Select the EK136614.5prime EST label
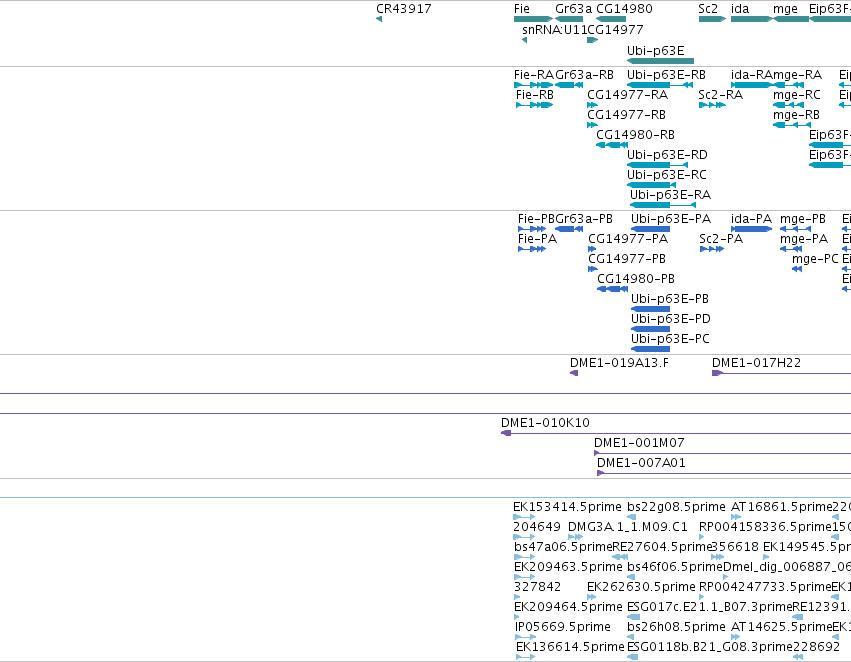This screenshot has width=851, height=662. click(x=570, y=647)
